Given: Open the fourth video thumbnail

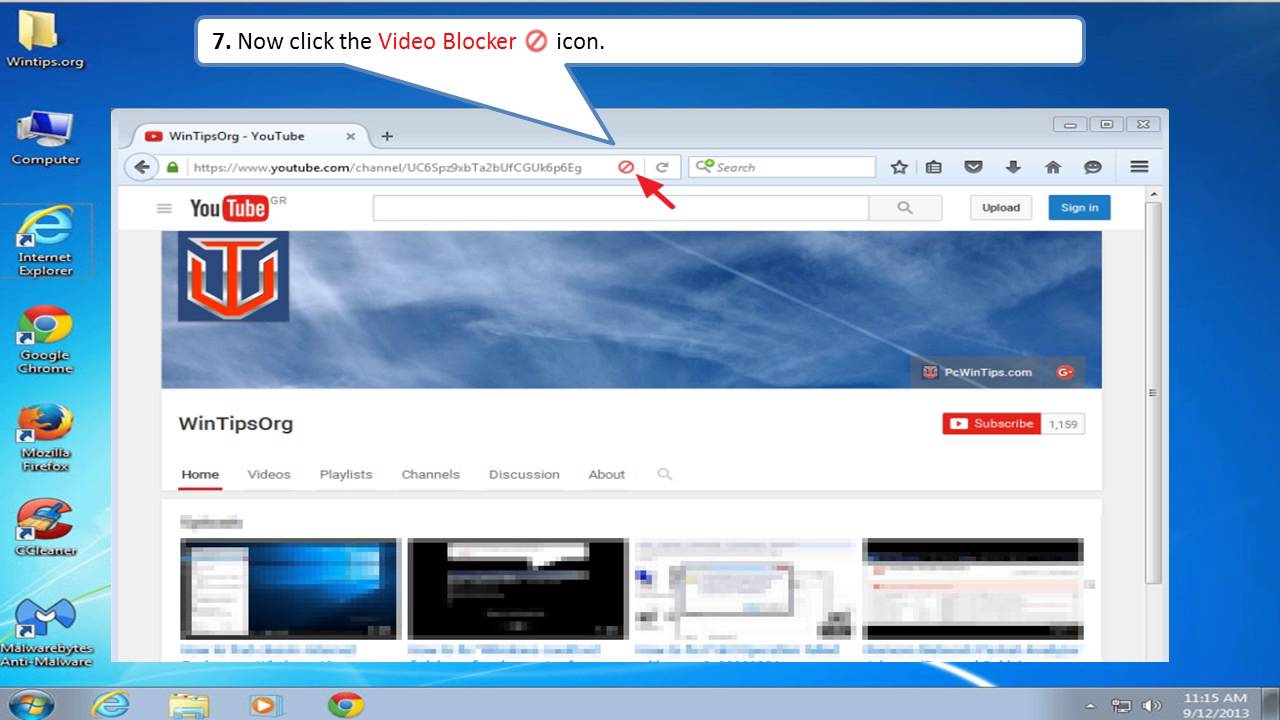Looking at the screenshot, I should pos(973,589).
